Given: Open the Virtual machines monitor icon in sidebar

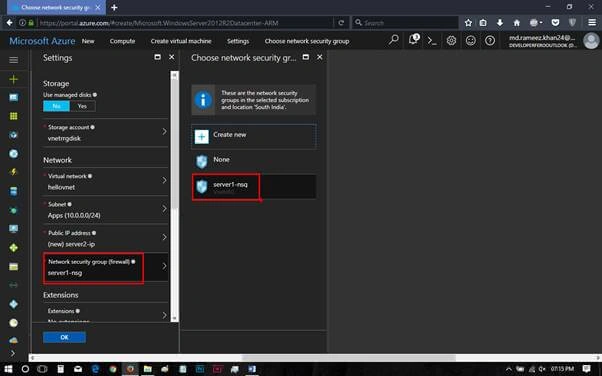Looking at the screenshot, I should pos(13,229).
